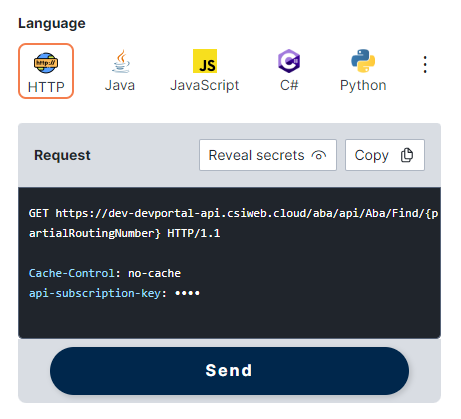Click the Cache-Control header name
461x419 pixels.
point(72,273)
